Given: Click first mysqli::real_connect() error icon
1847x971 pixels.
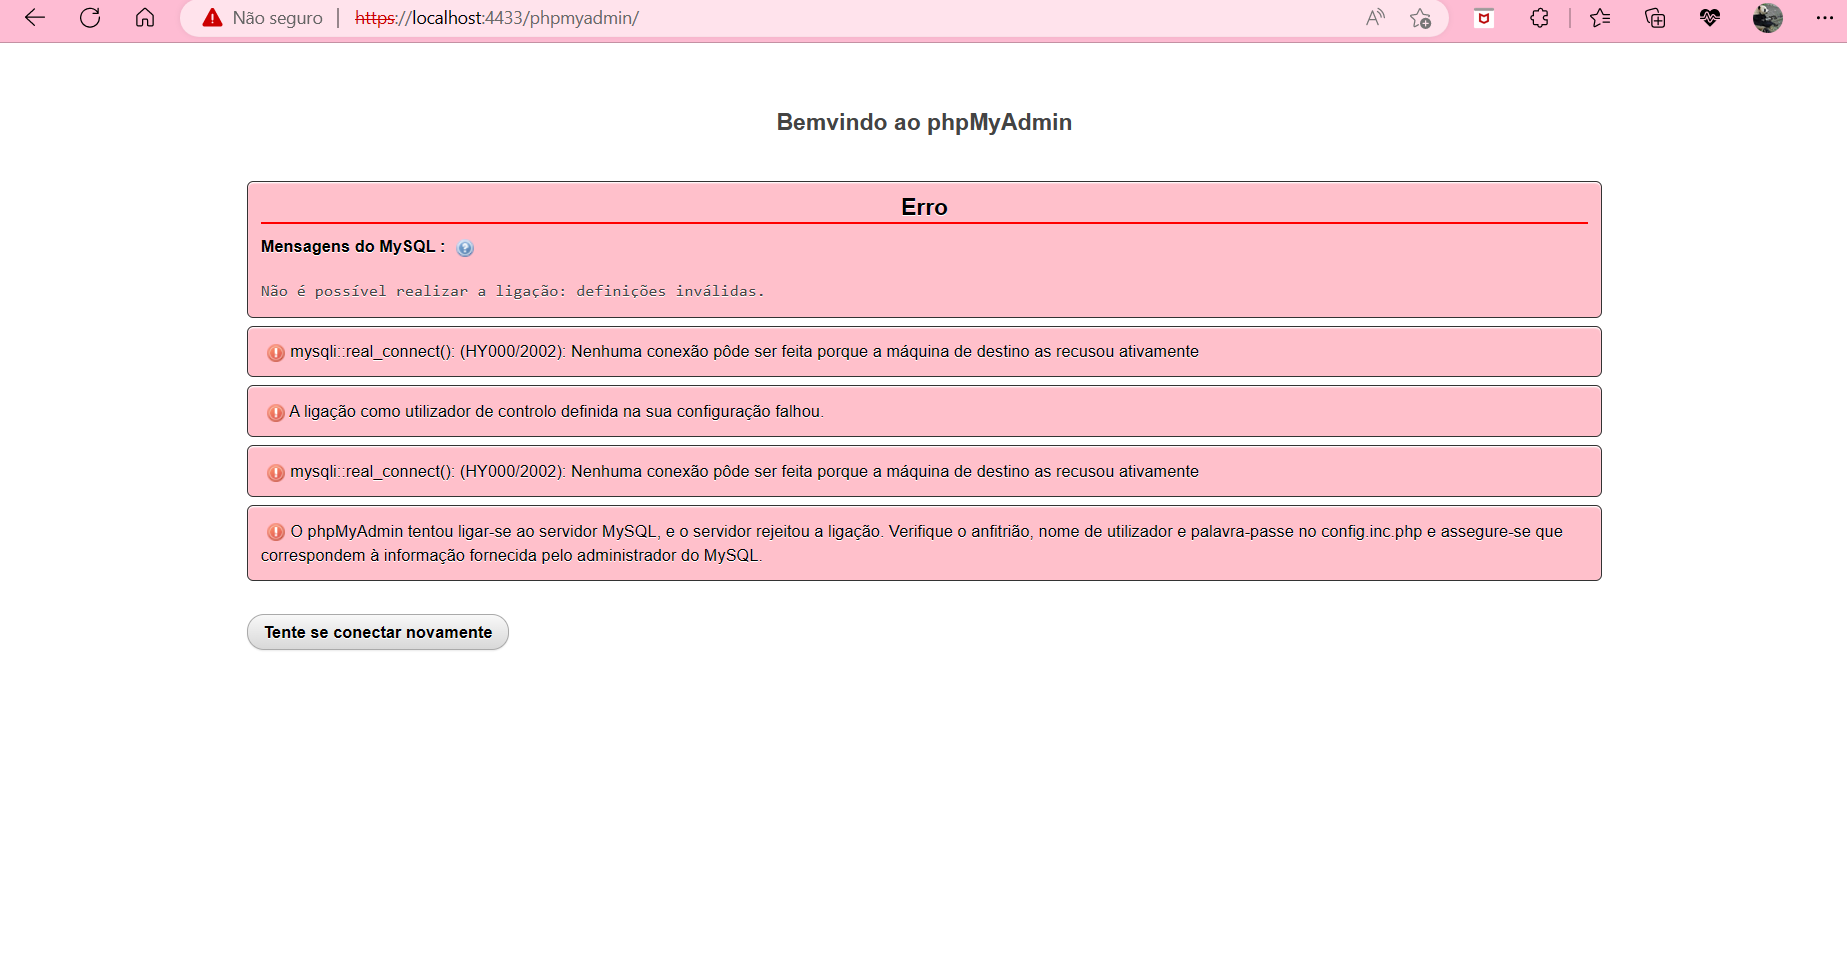Looking at the screenshot, I should [x=276, y=352].
